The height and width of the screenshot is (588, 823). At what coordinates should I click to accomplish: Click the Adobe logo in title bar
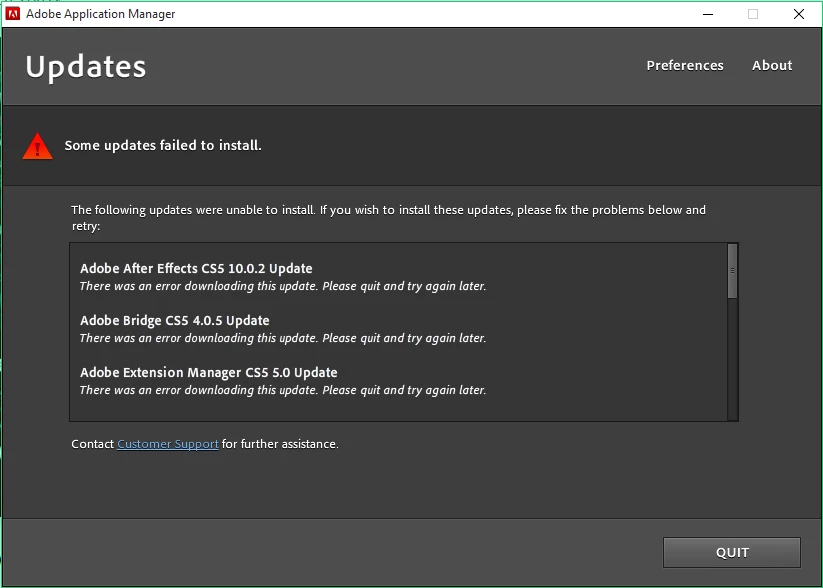pyautogui.click(x=13, y=14)
